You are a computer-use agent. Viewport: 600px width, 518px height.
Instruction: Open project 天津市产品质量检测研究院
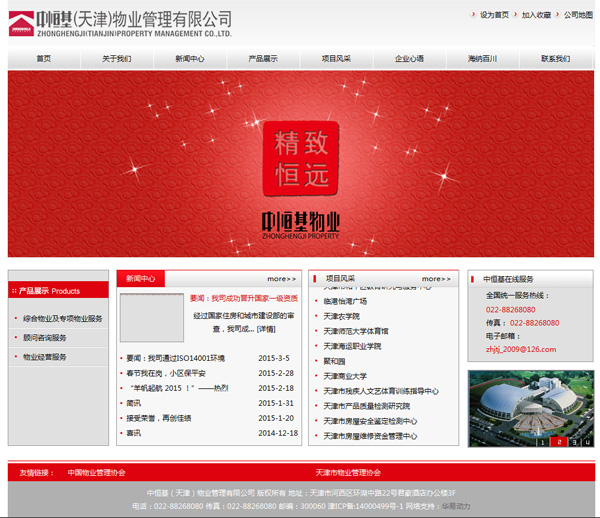pos(367,406)
